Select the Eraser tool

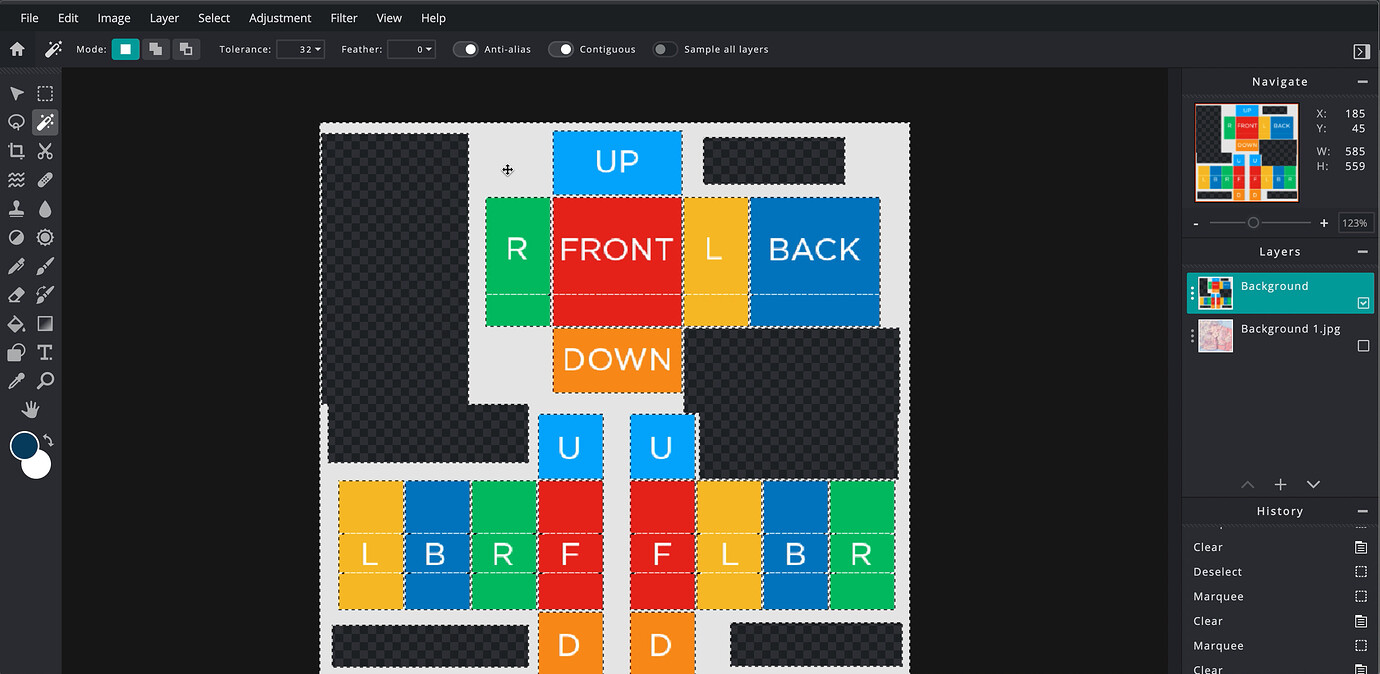click(x=16, y=295)
